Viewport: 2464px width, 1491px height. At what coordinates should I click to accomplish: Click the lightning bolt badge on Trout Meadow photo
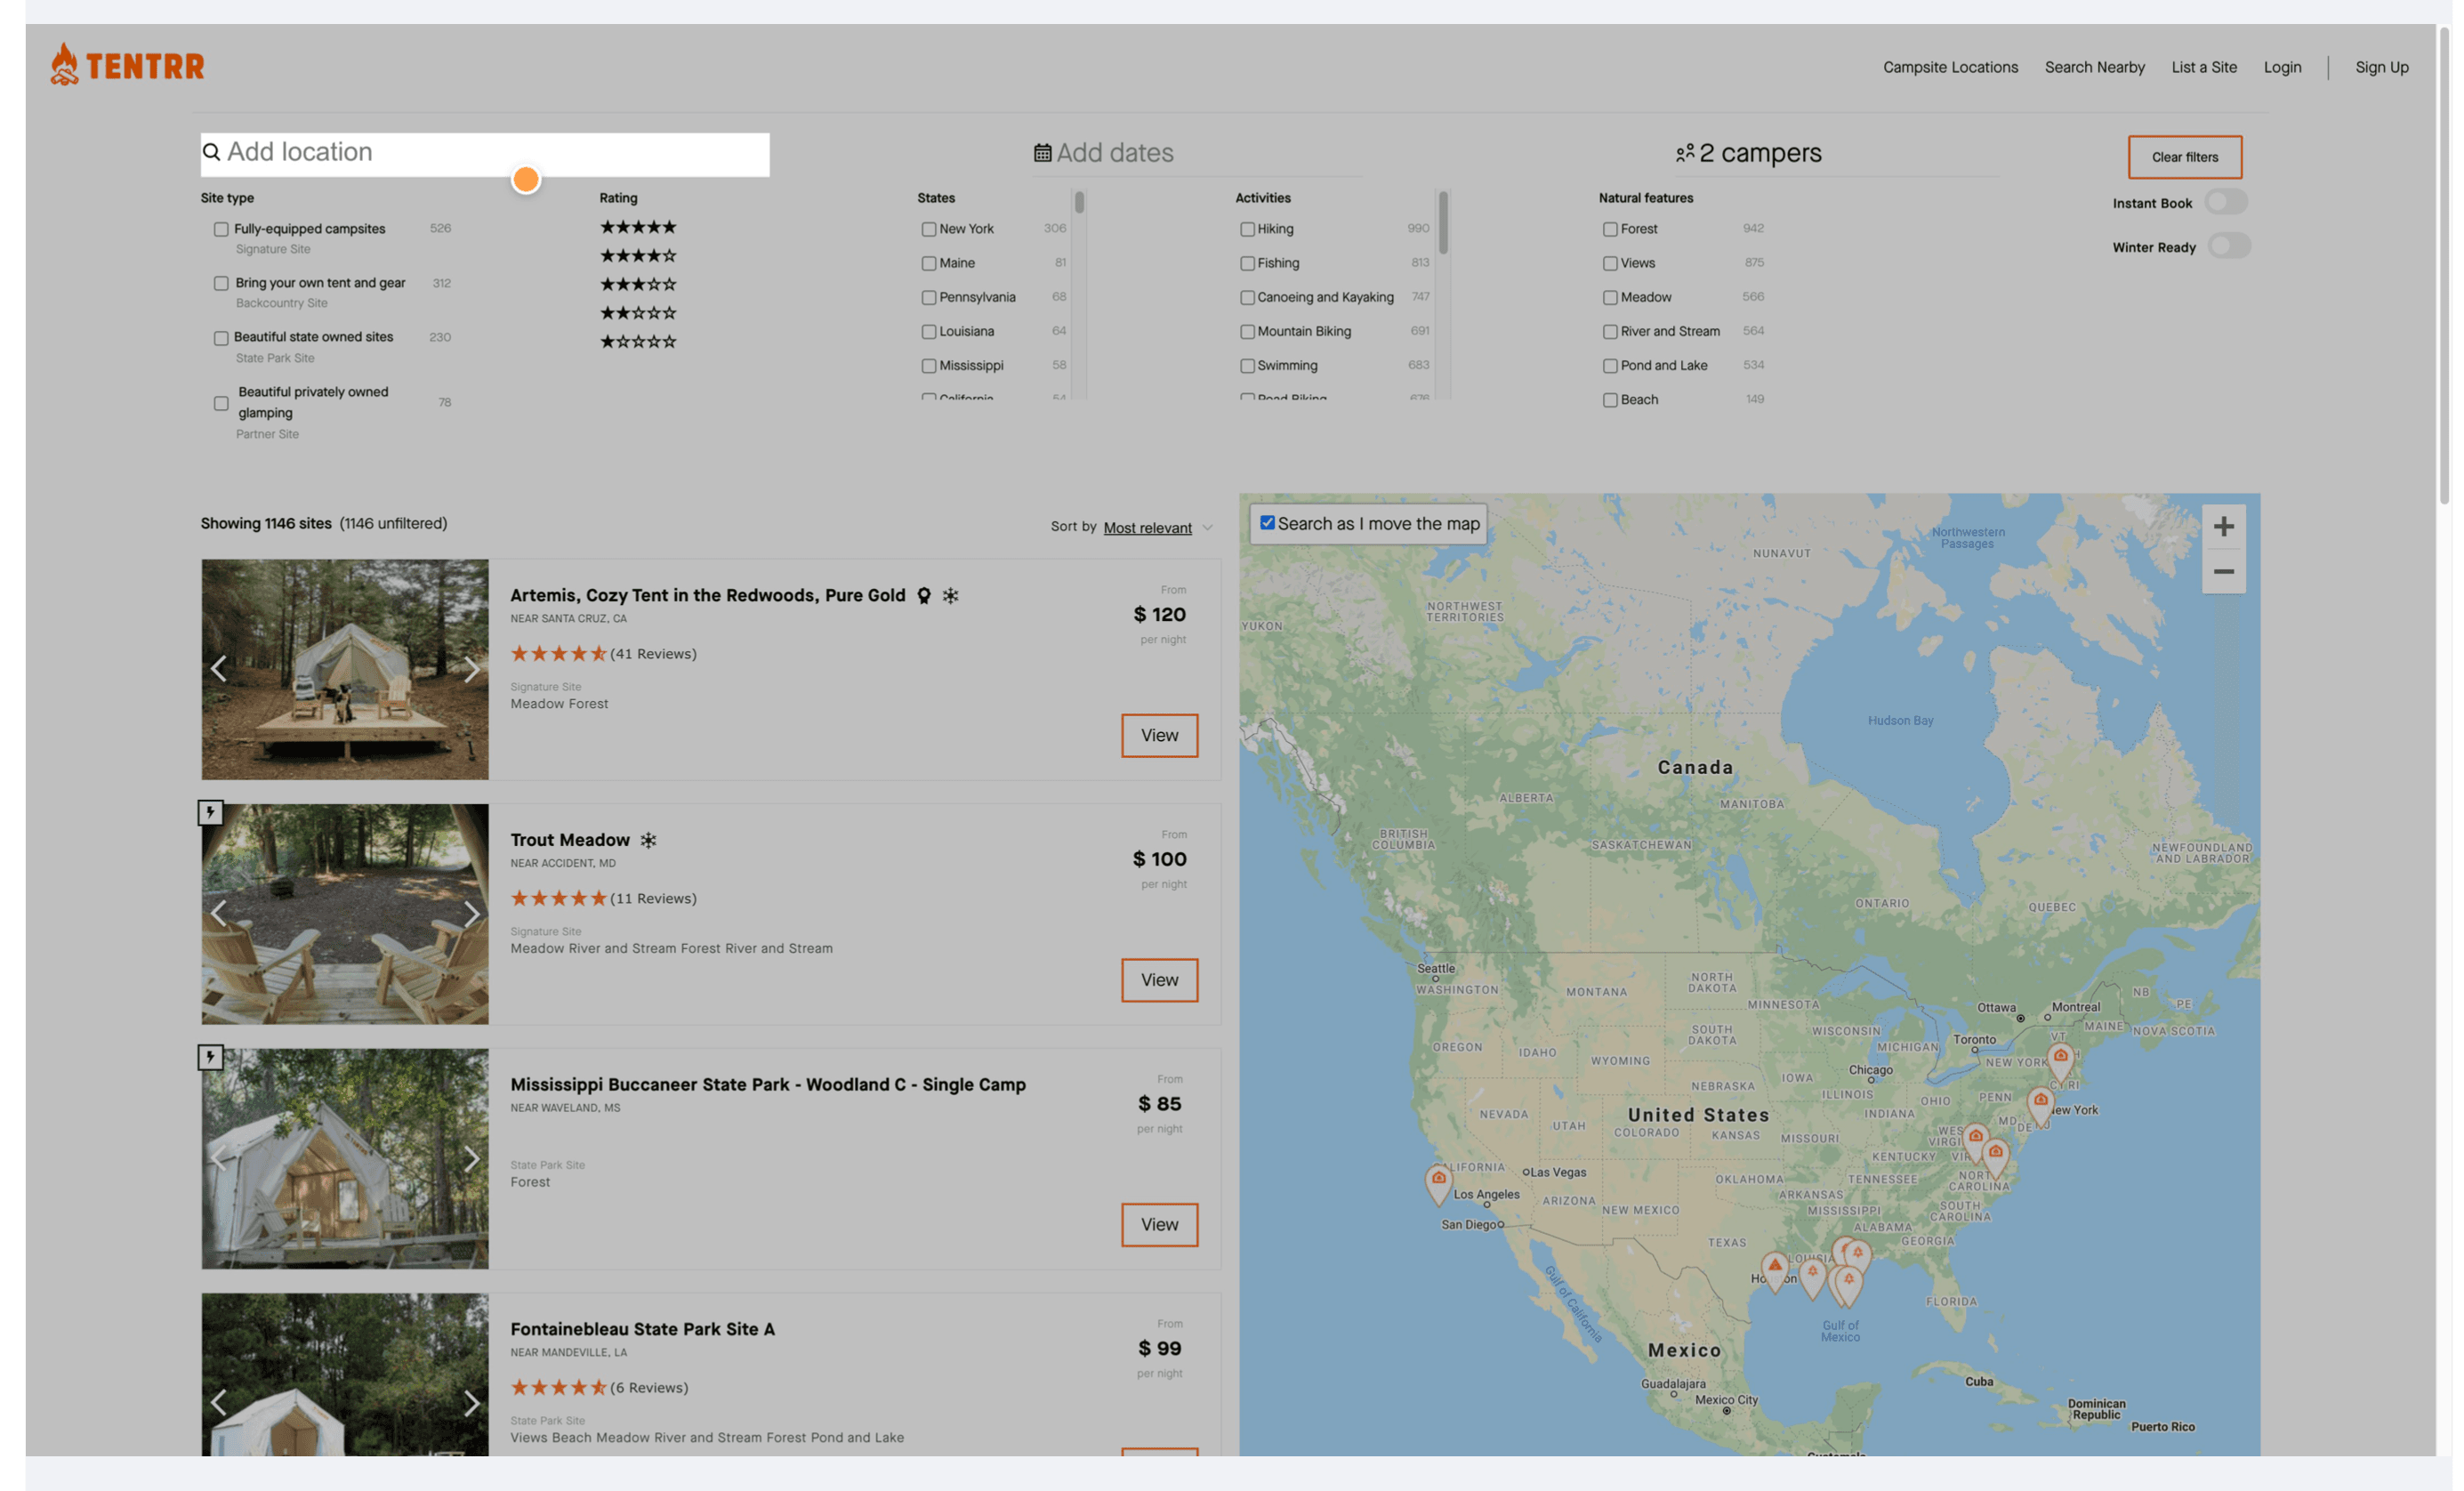click(210, 813)
